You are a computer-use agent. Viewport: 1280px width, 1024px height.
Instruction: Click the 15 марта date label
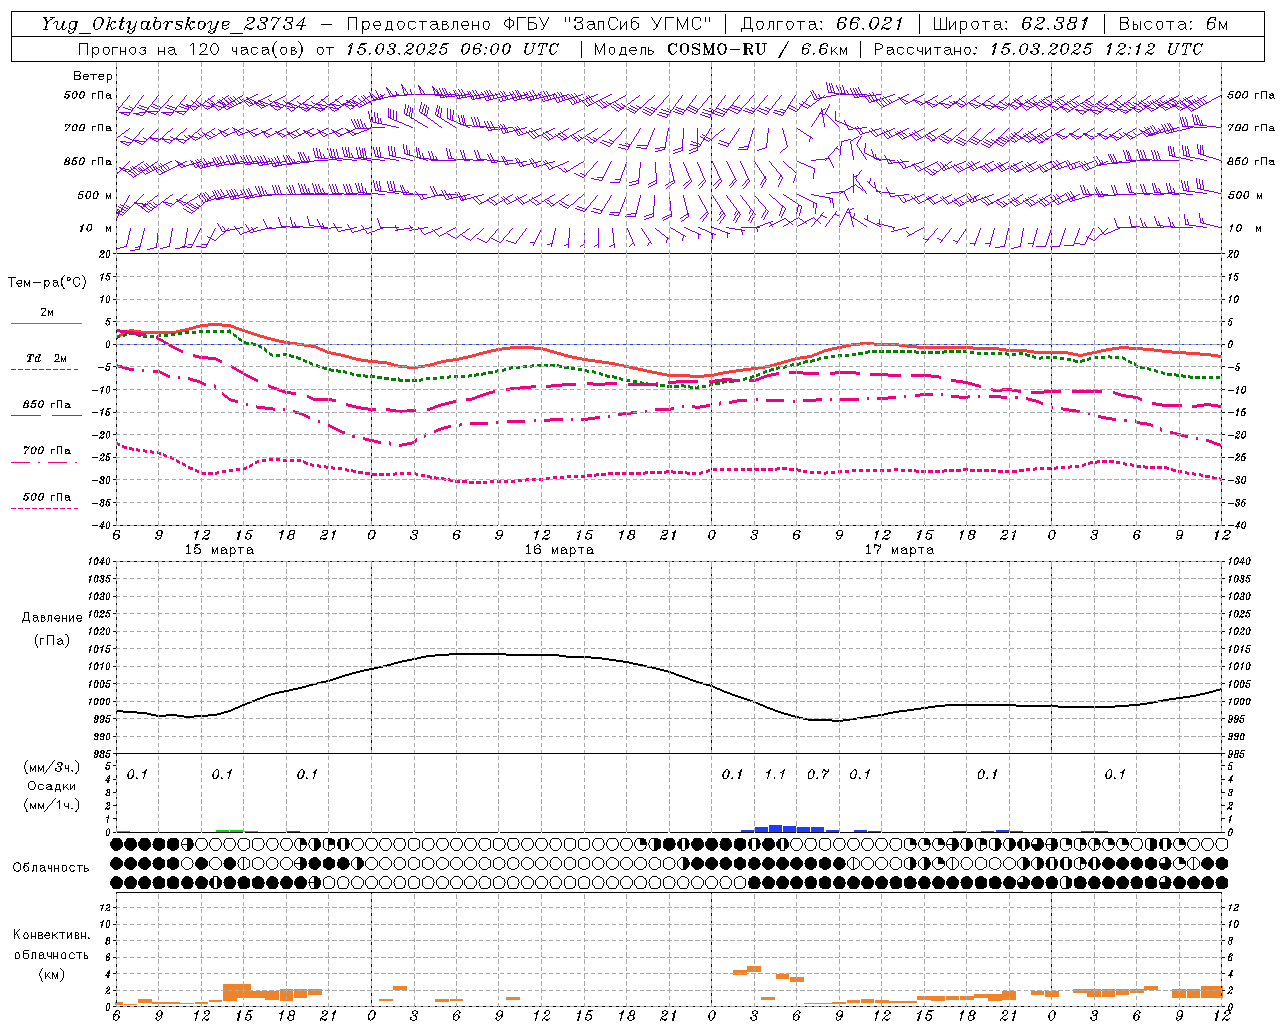(x=220, y=550)
